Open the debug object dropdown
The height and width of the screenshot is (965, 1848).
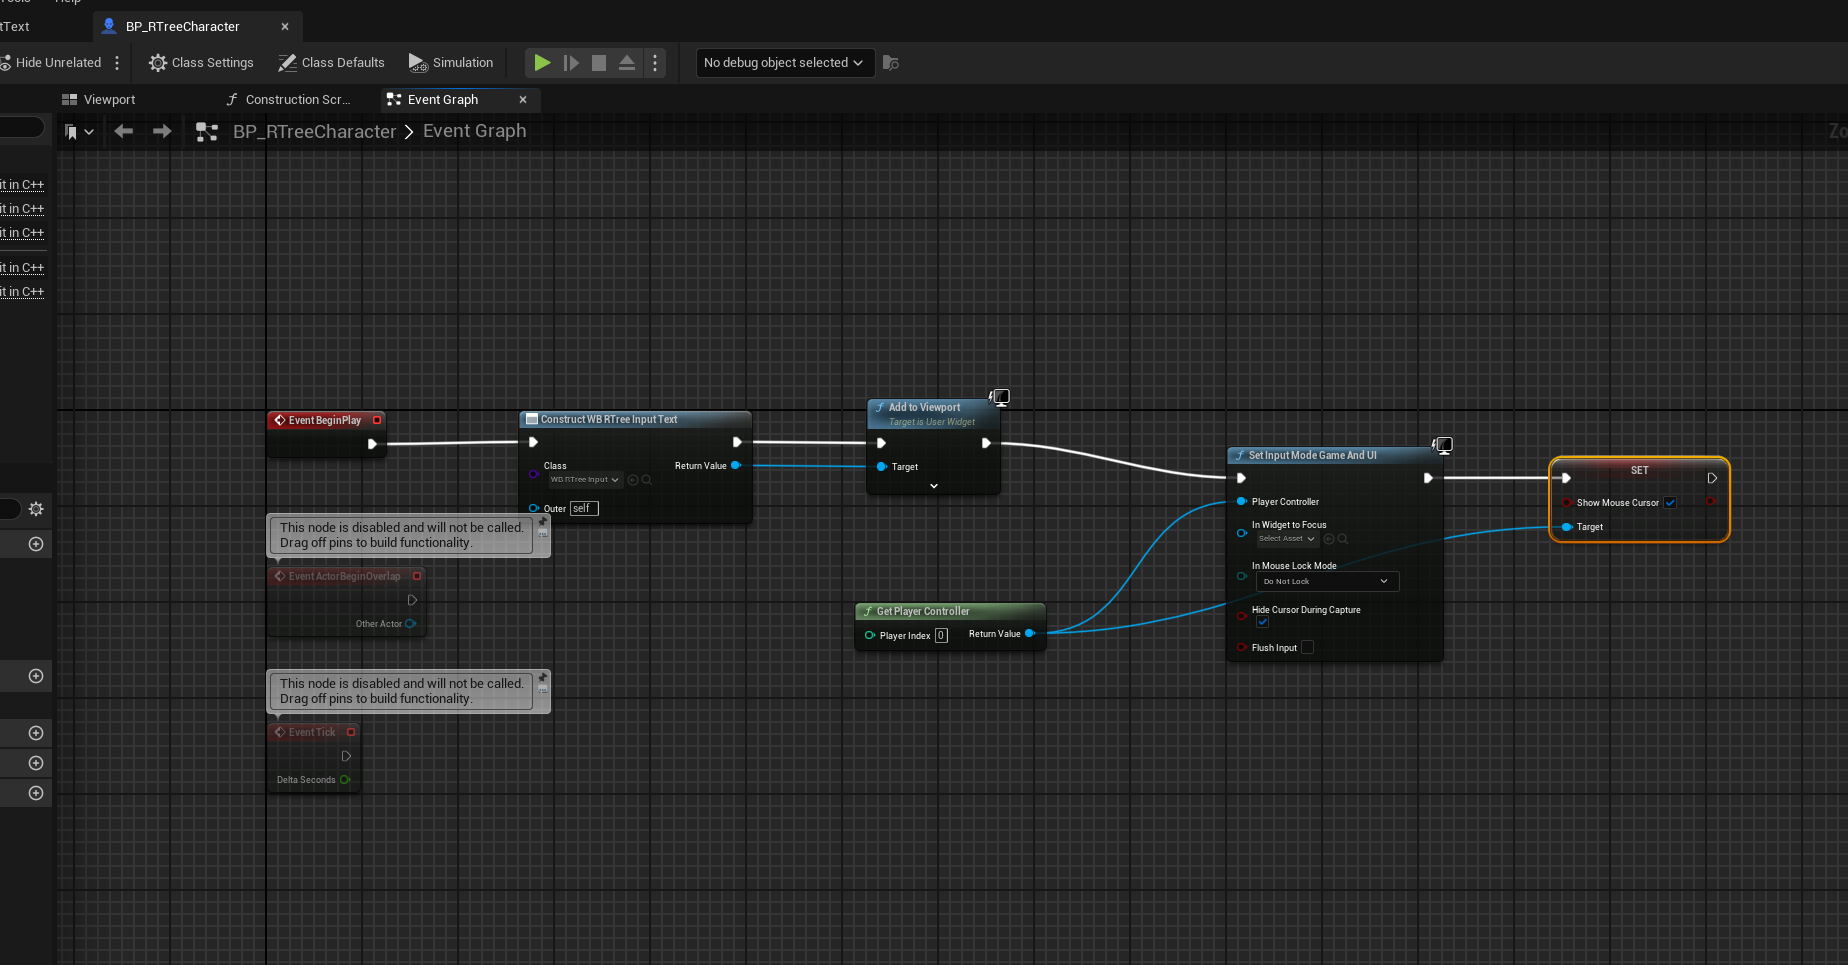point(784,63)
